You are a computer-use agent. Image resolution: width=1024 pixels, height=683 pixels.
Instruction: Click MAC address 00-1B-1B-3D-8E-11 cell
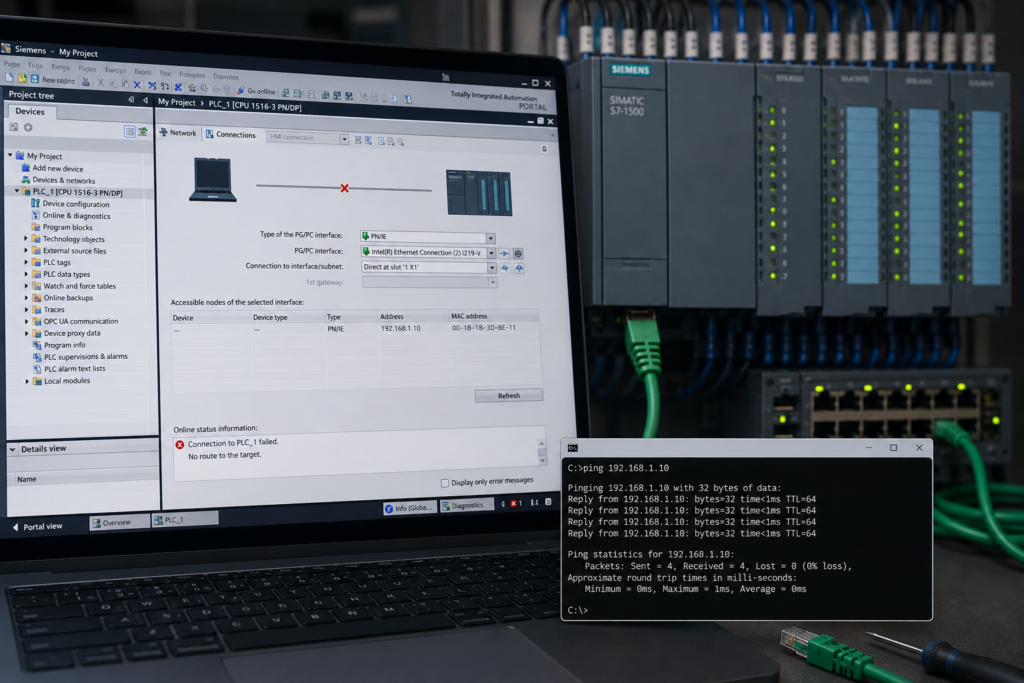[484, 328]
